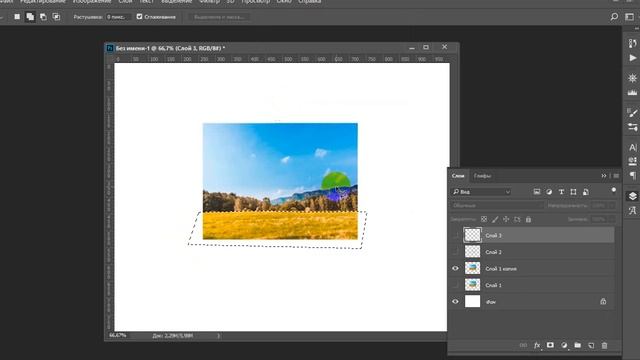Create a new layer group
Image resolution: width=640 pixels, height=360 pixels.
coord(578,345)
